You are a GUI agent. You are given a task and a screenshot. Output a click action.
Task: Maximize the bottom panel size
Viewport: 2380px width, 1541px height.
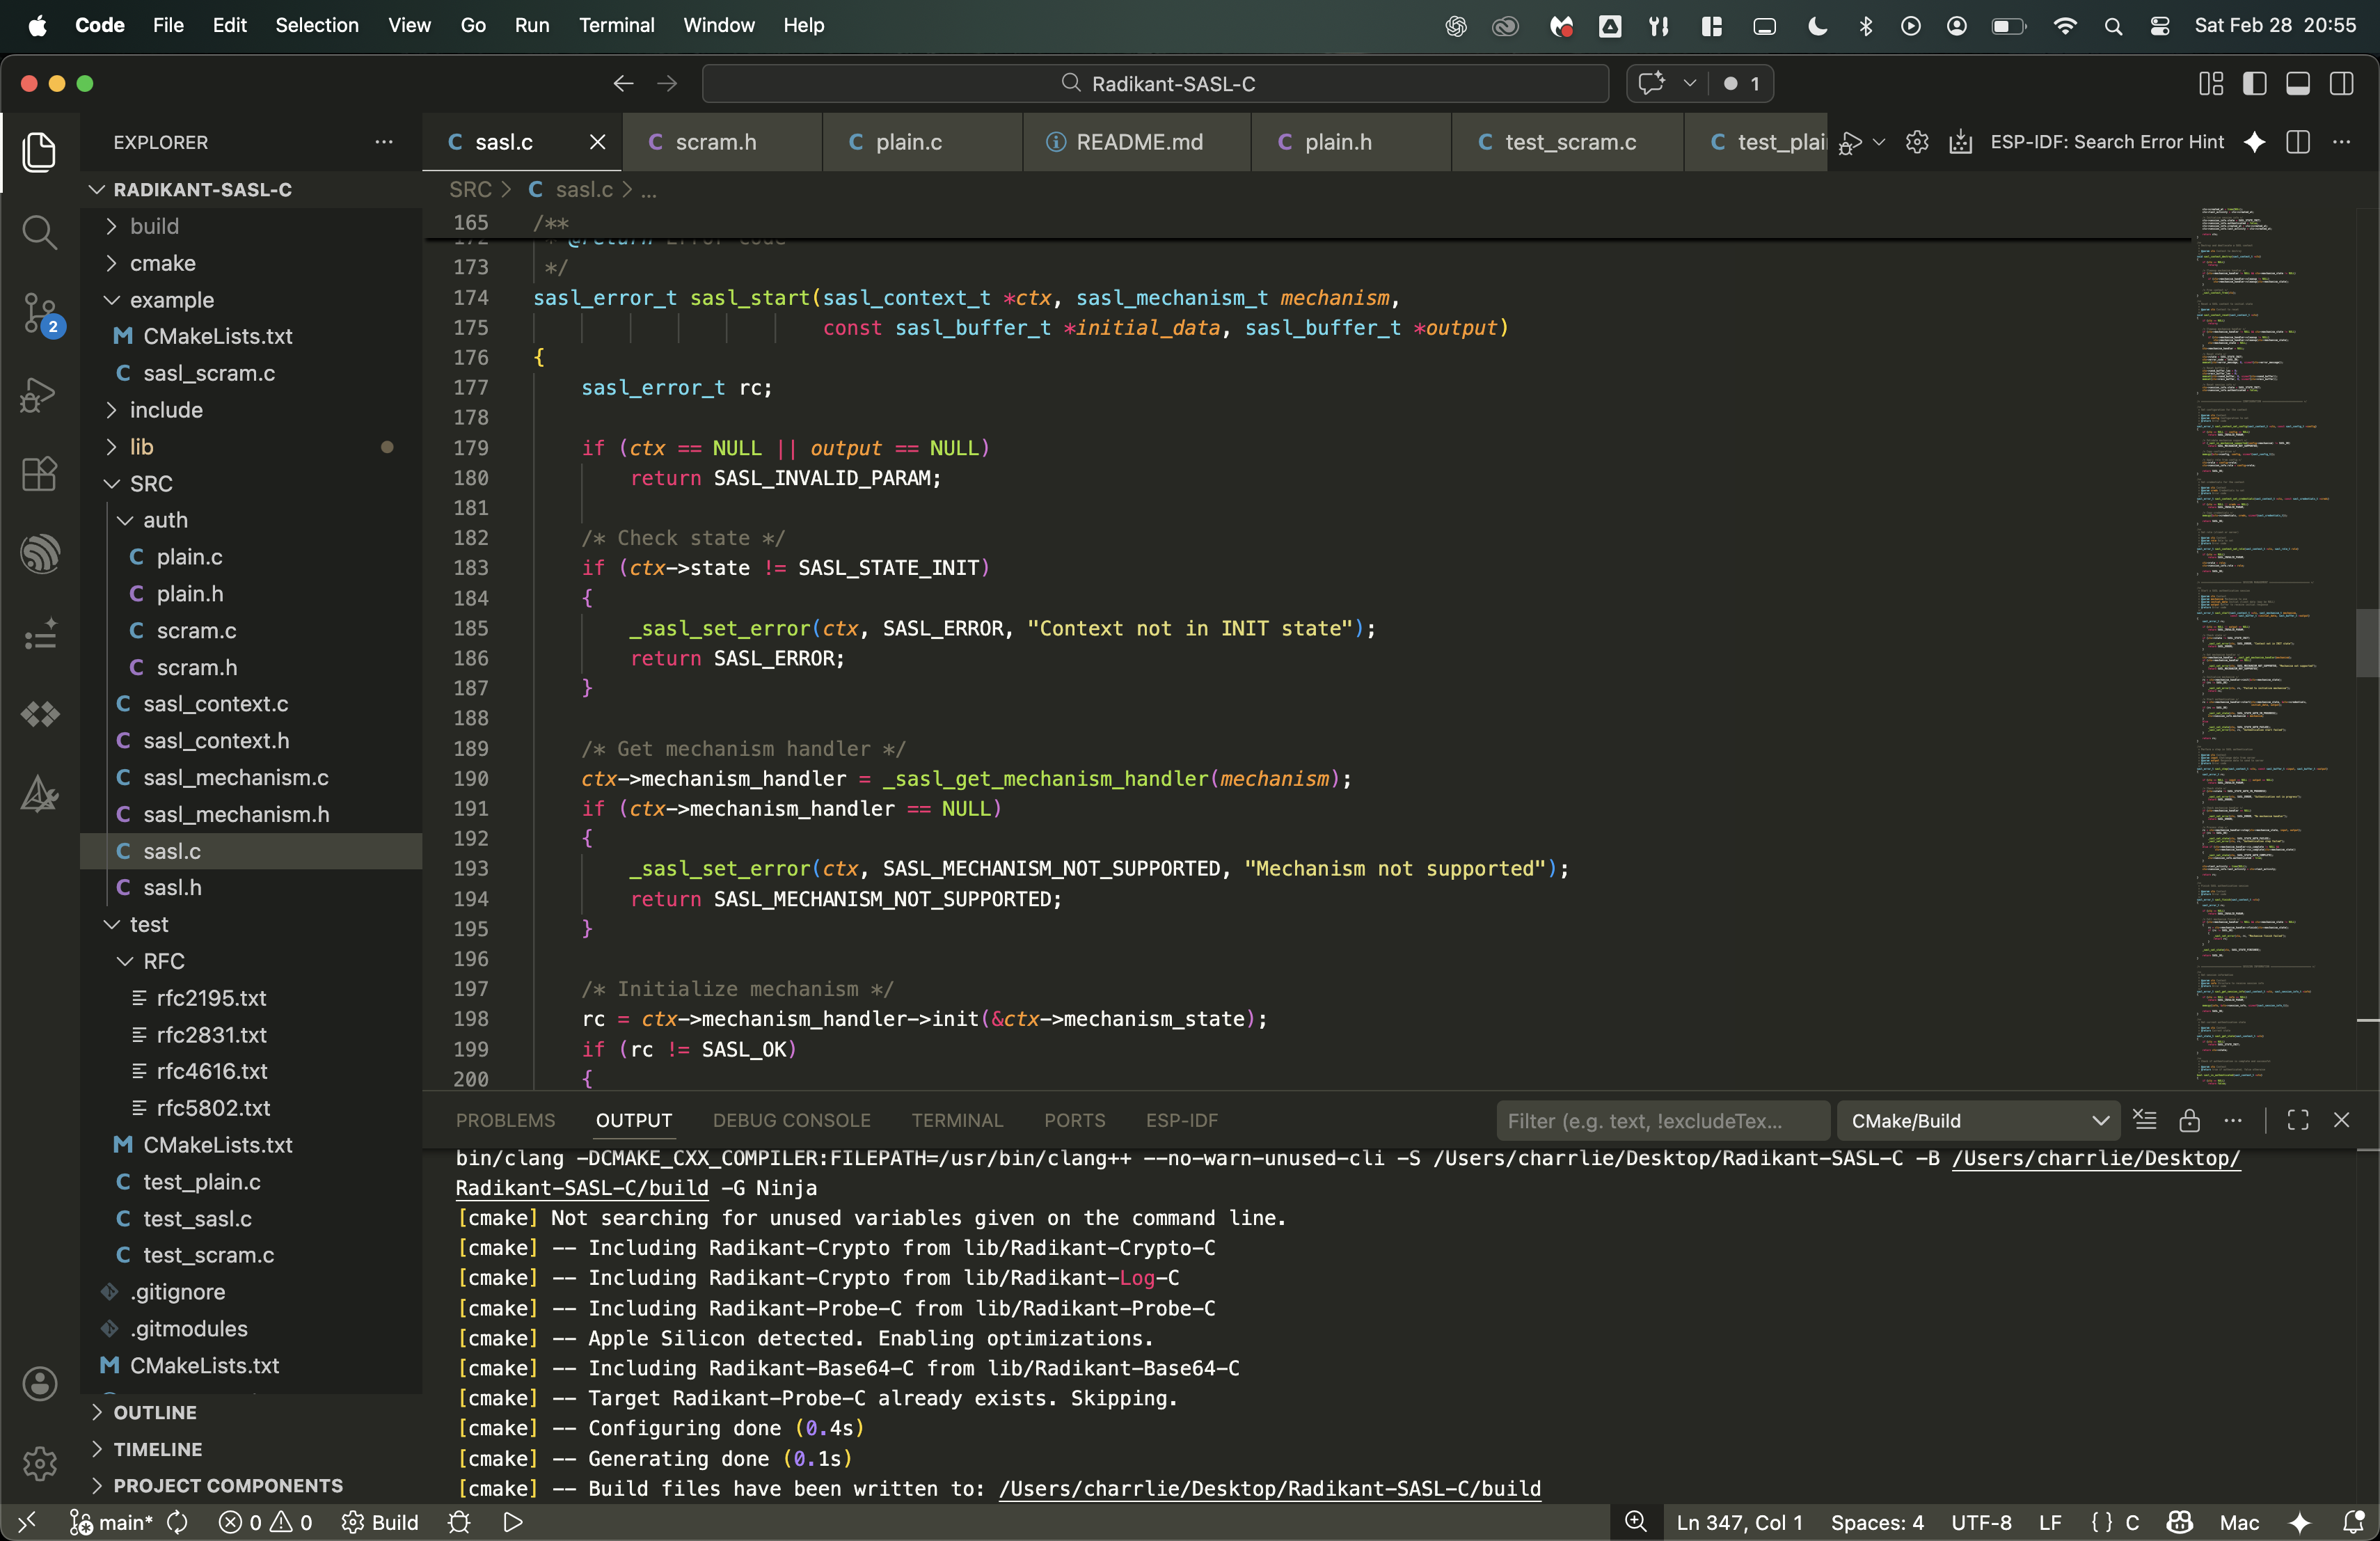tap(2298, 1120)
